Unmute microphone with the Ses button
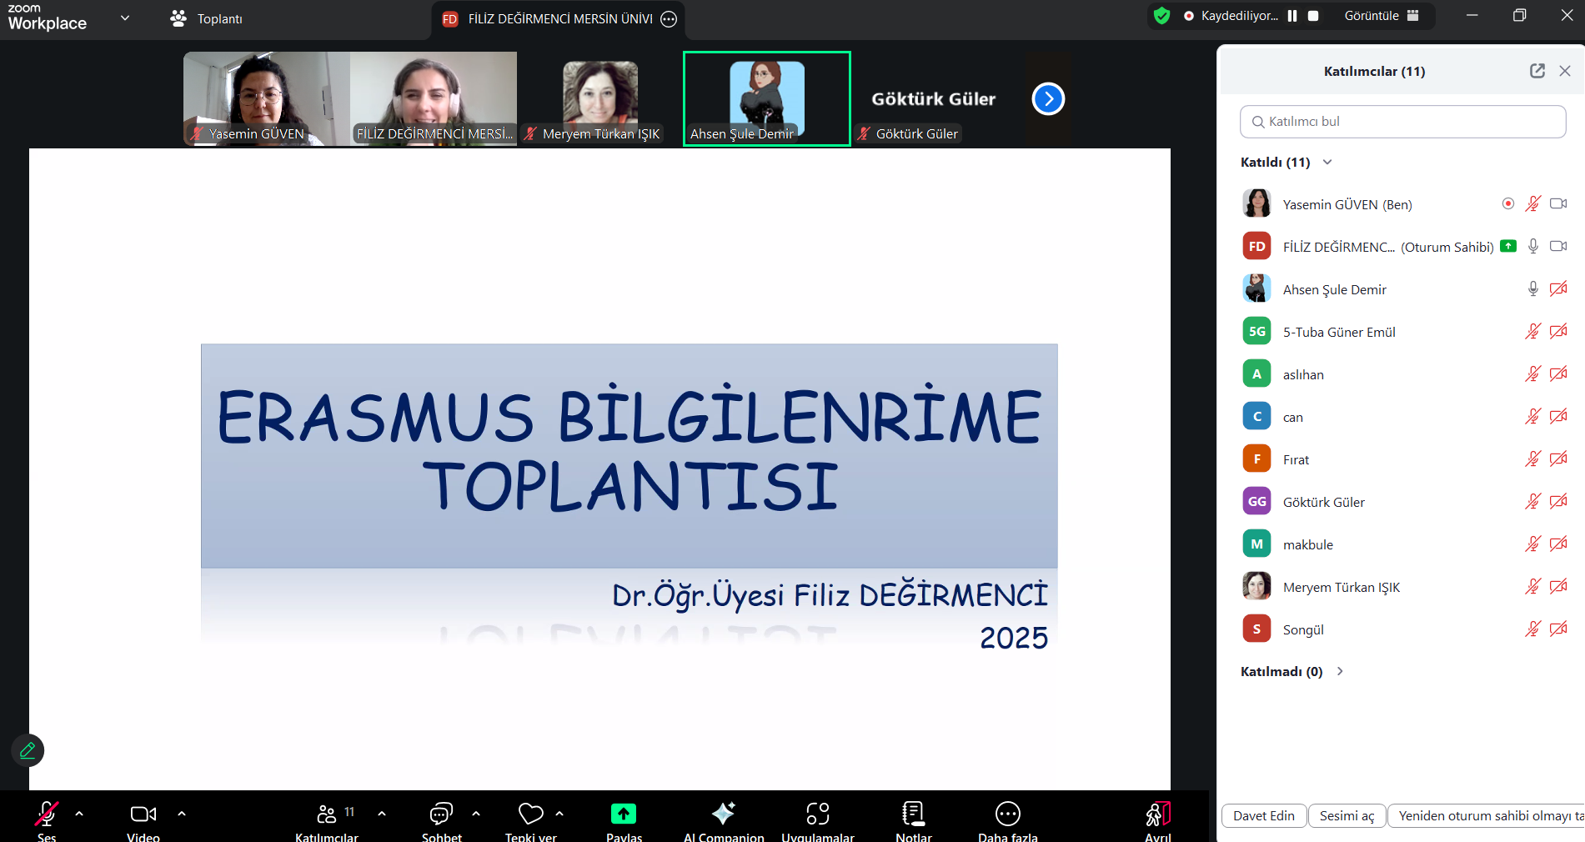 pyautogui.click(x=46, y=815)
